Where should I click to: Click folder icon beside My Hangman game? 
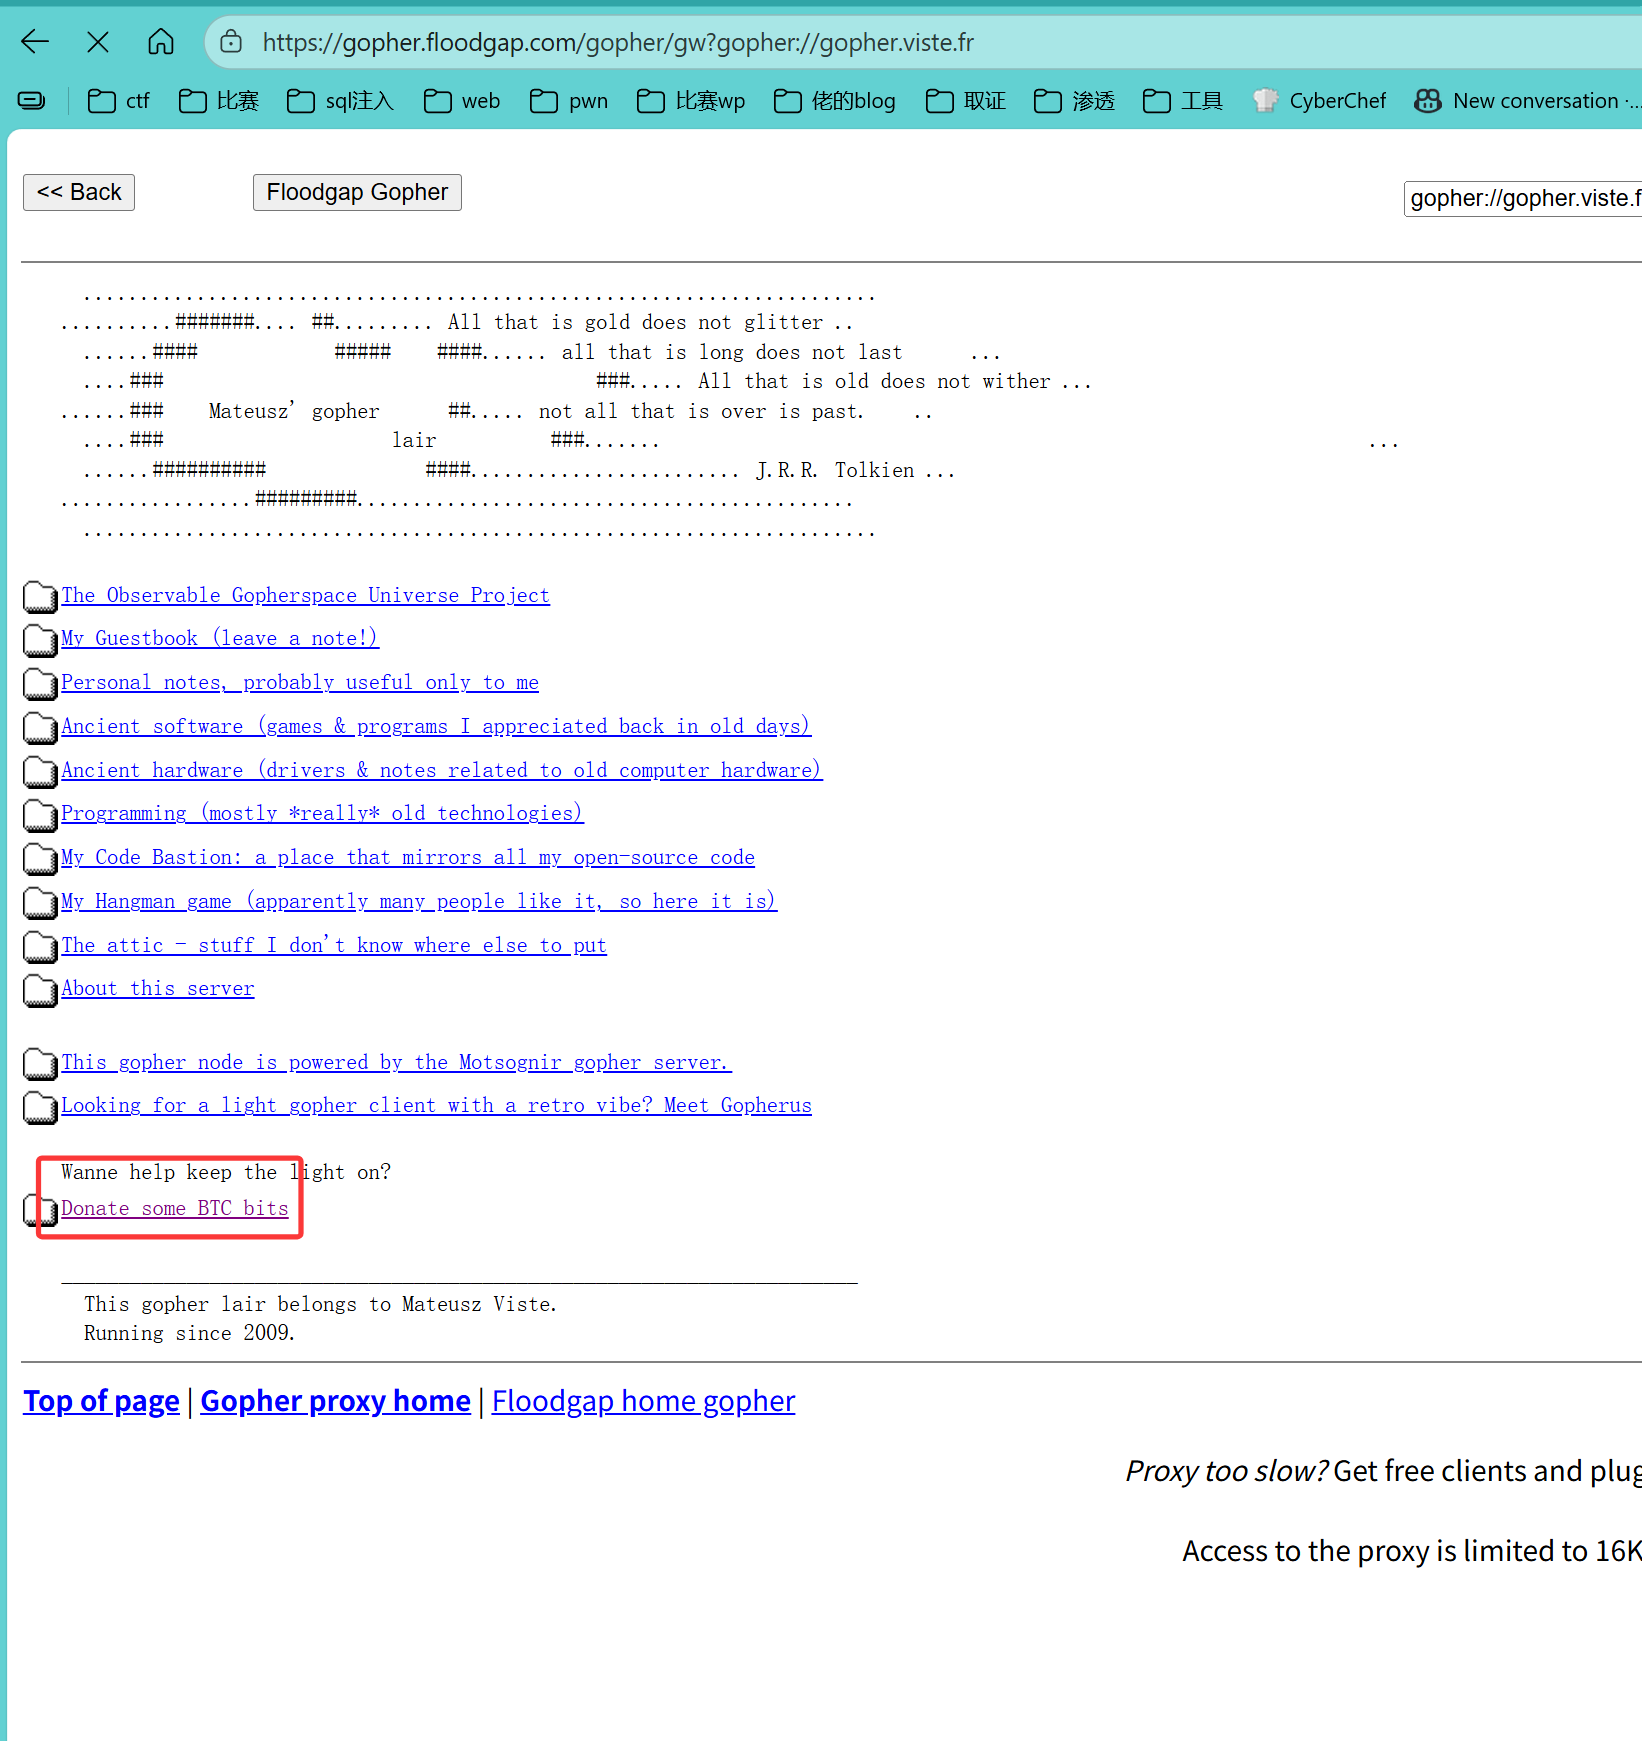(x=40, y=903)
